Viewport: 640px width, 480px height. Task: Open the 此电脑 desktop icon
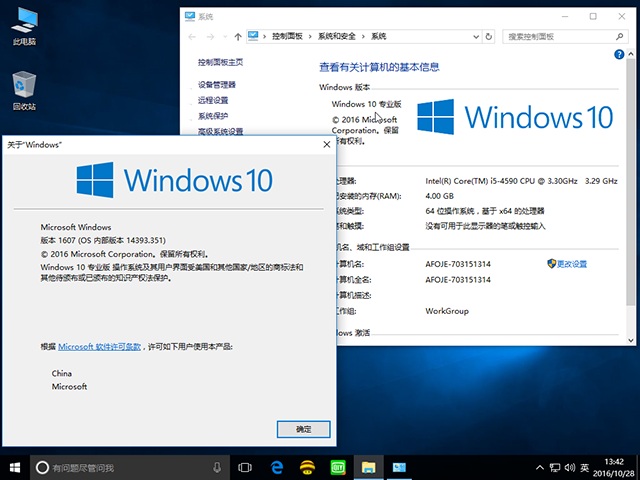(x=24, y=25)
